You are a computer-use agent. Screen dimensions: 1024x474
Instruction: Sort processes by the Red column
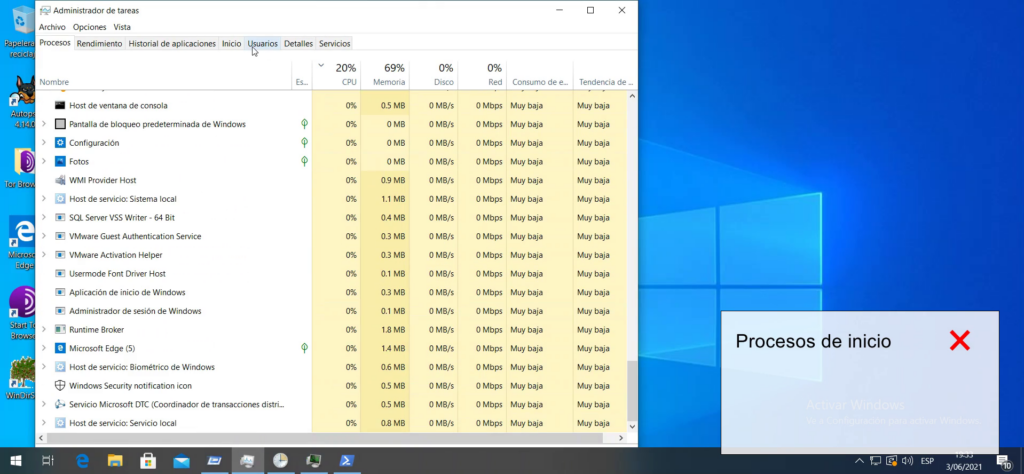(483, 75)
